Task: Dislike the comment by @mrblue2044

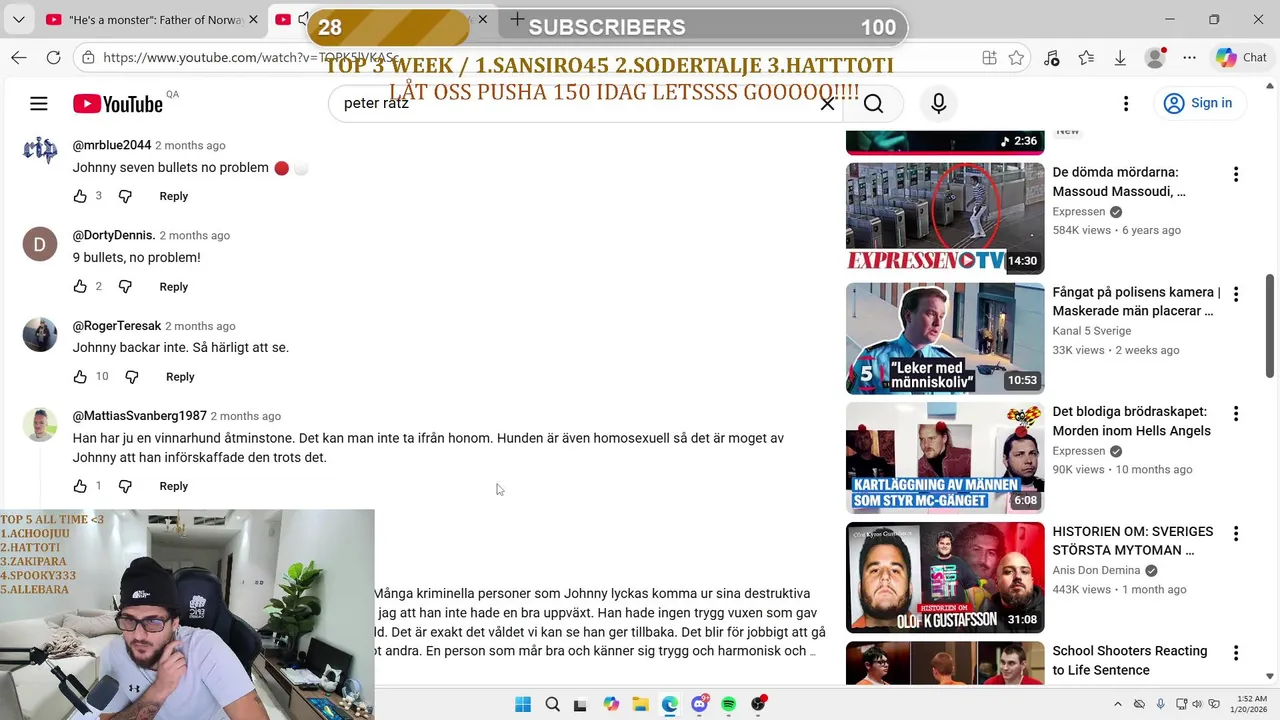Action: (125, 196)
